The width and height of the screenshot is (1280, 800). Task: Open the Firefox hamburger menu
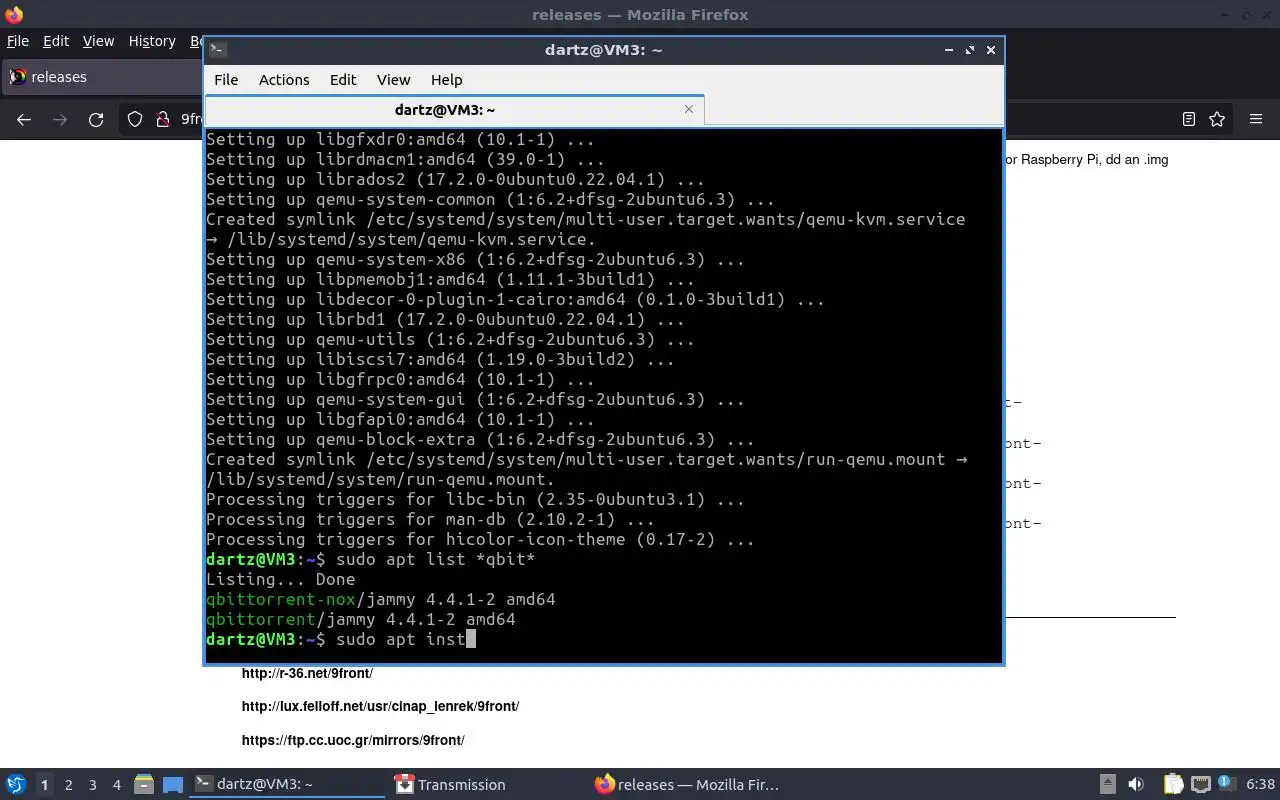[1256, 119]
